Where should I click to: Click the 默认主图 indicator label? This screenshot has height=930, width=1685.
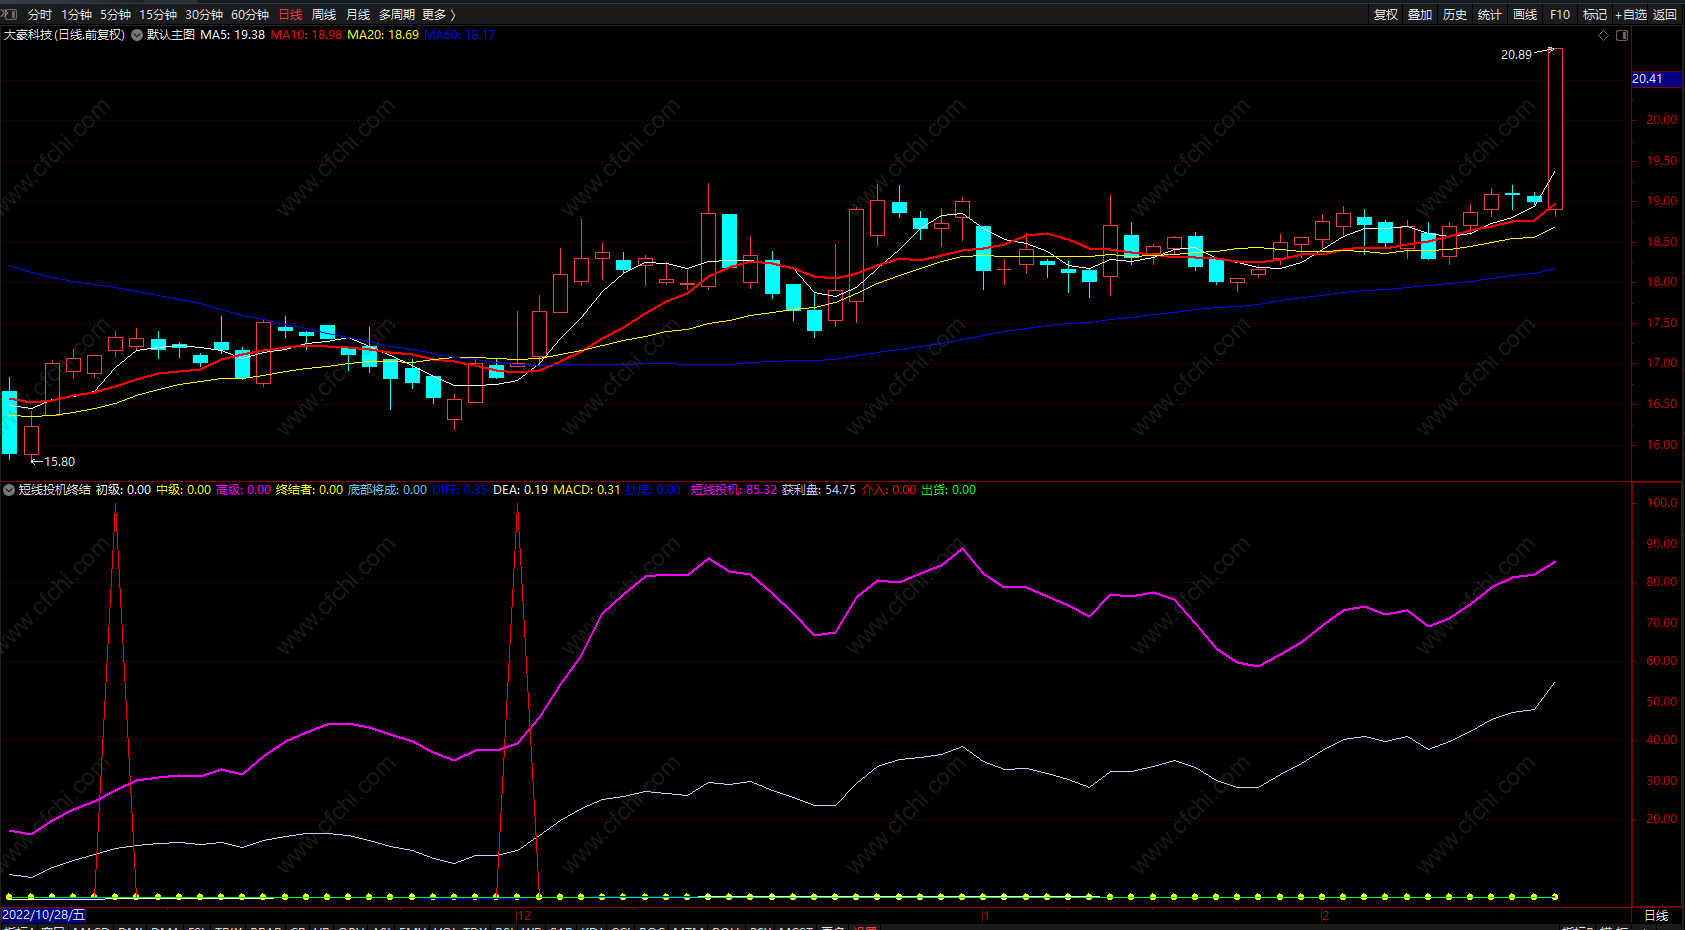[x=171, y=35]
